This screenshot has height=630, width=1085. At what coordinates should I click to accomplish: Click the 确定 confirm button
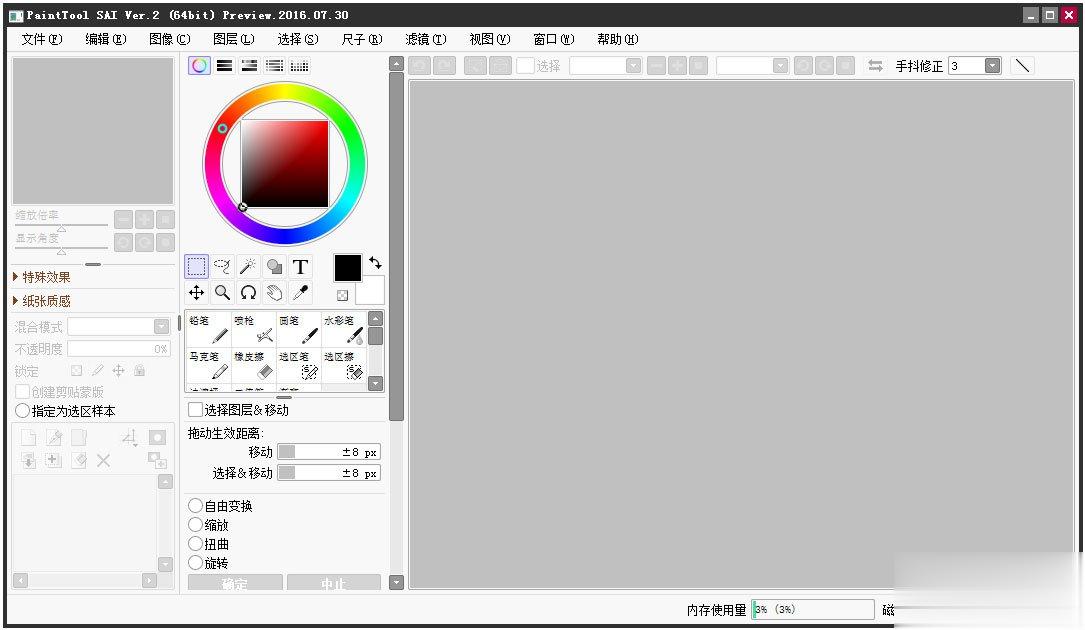(235, 582)
